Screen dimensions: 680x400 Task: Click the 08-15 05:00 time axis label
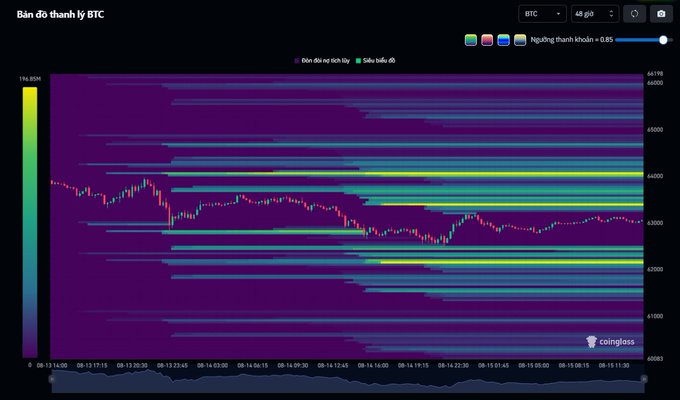pyautogui.click(x=533, y=366)
